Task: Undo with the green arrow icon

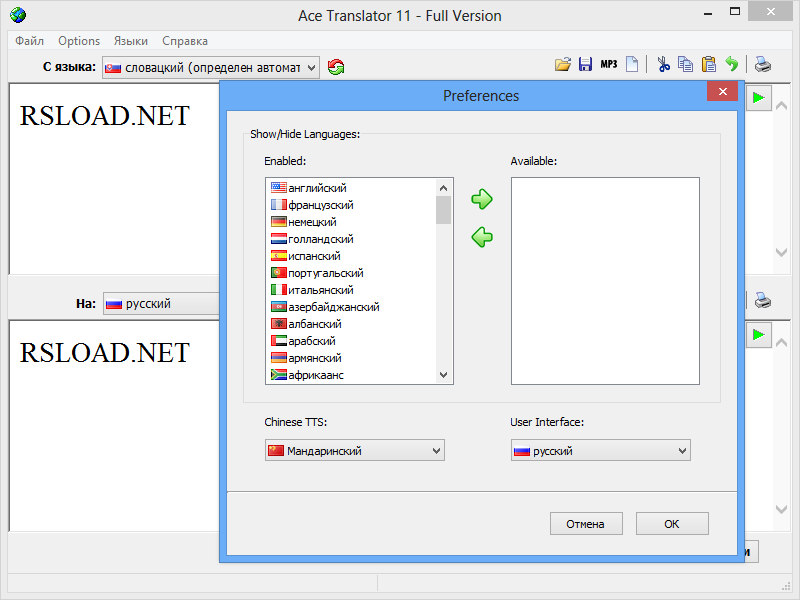Action: click(x=732, y=64)
